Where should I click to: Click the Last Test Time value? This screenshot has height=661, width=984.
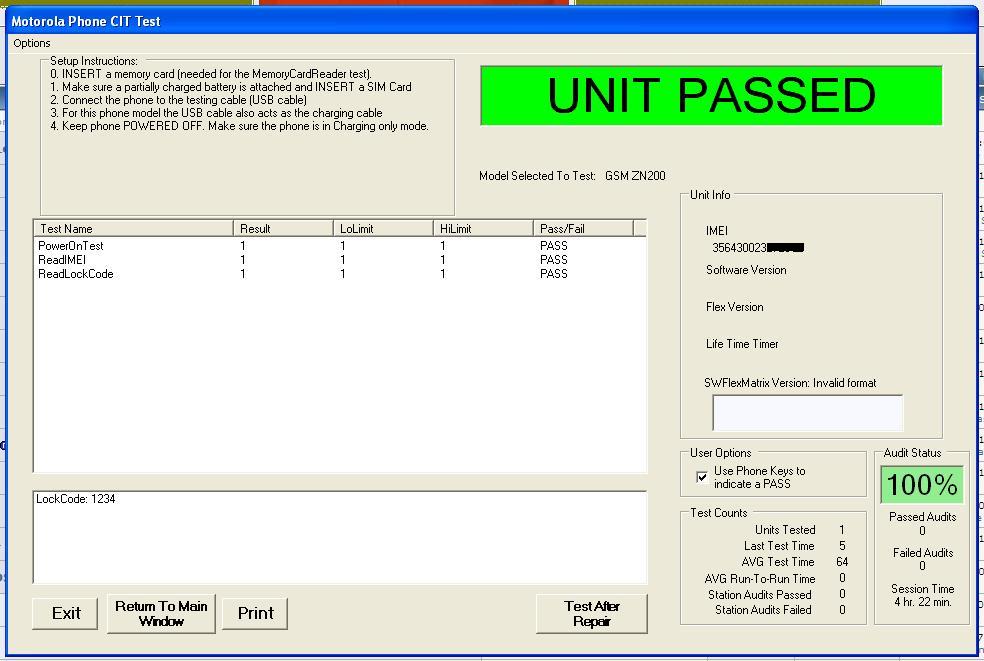click(x=842, y=546)
